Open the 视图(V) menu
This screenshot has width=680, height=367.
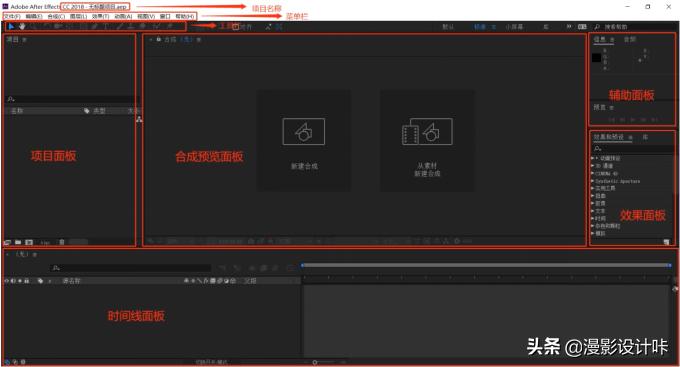[146, 16]
